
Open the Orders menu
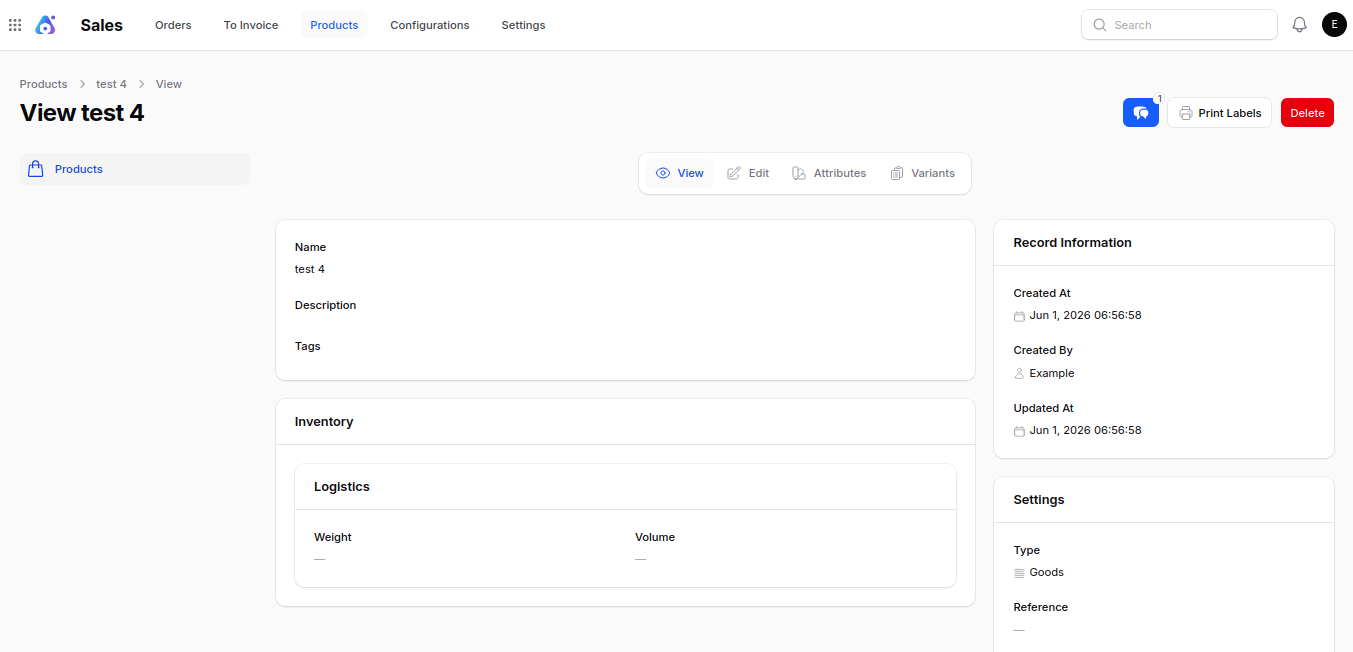click(x=173, y=25)
